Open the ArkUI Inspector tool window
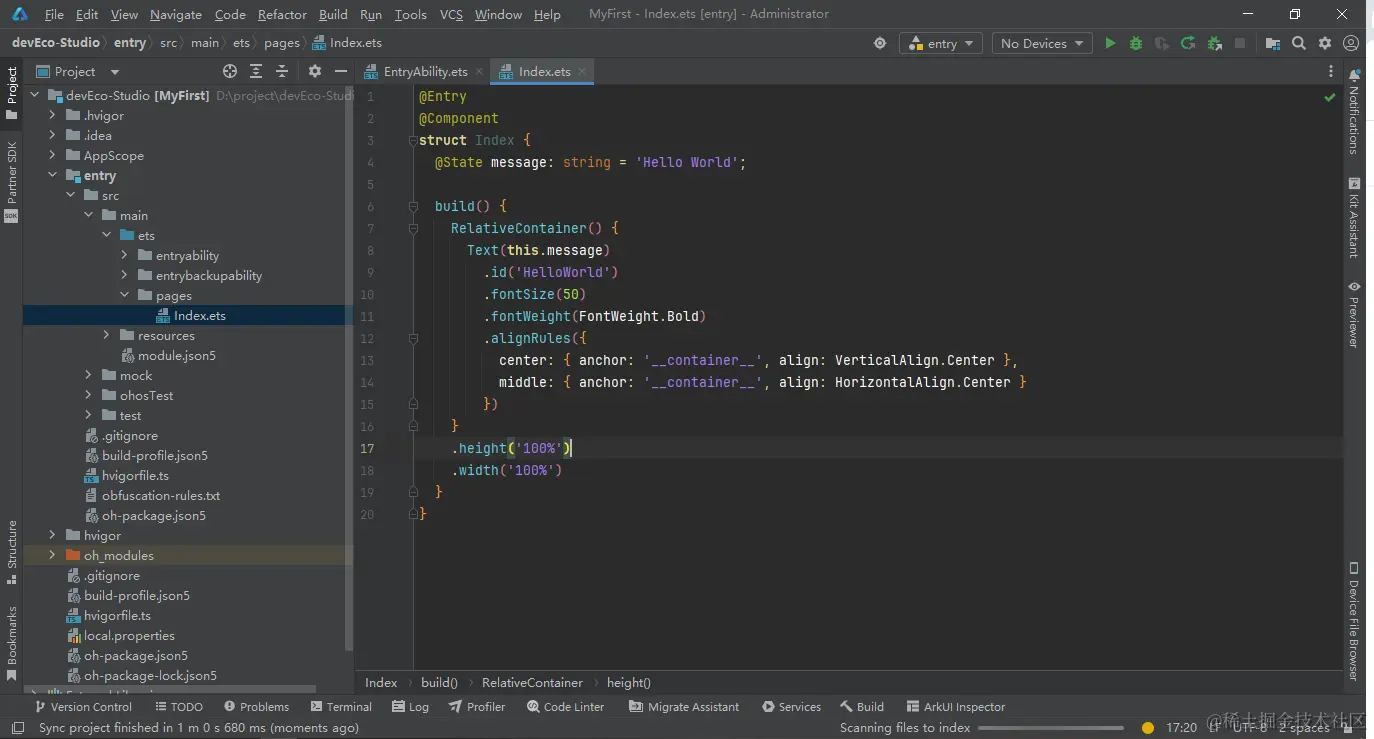 point(955,706)
